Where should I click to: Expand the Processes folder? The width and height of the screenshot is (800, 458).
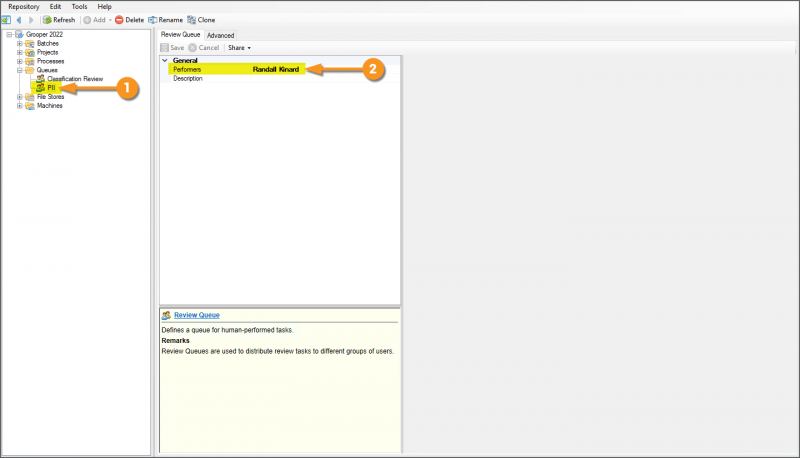click(x=19, y=61)
